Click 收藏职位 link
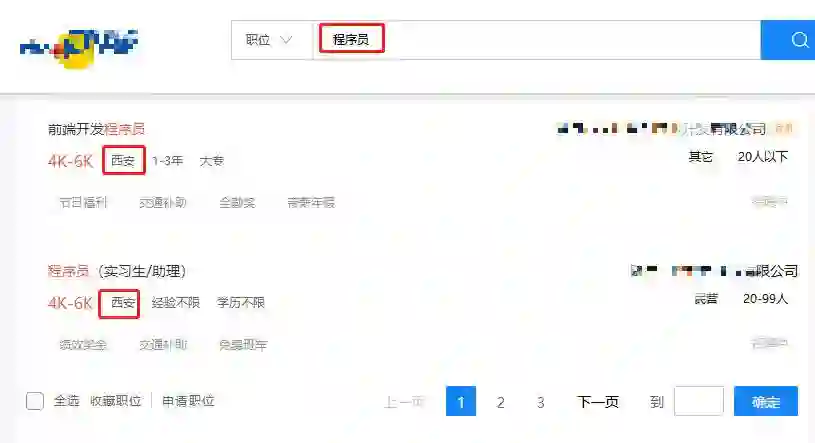The height and width of the screenshot is (443, 815). 116,401
